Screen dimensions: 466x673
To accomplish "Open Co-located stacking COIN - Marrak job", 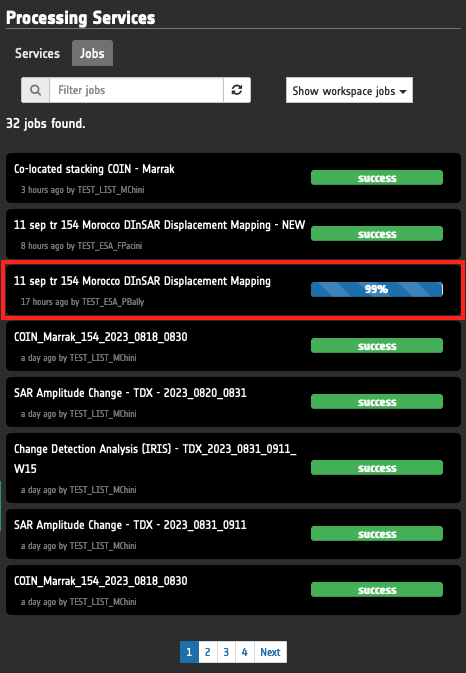I will click(x=233, y=178).
